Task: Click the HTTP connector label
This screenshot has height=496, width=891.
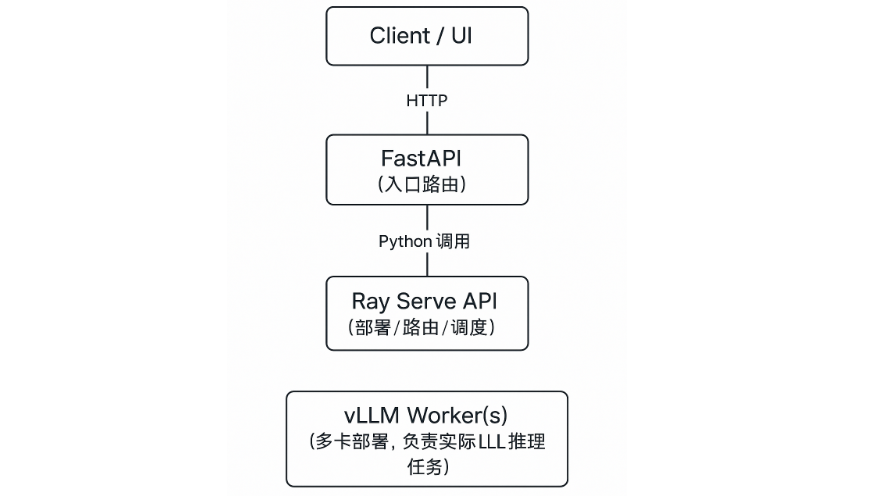Action: [x=427, y=101]
